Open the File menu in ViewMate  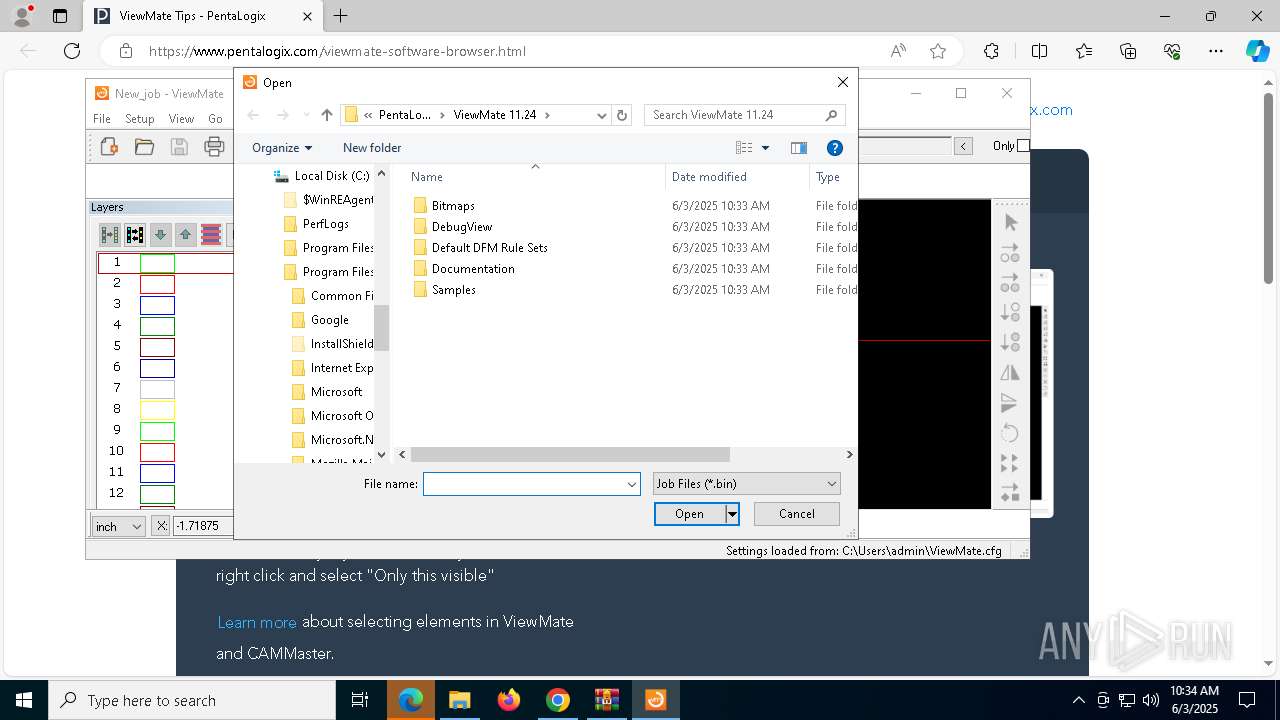[102, 118]
